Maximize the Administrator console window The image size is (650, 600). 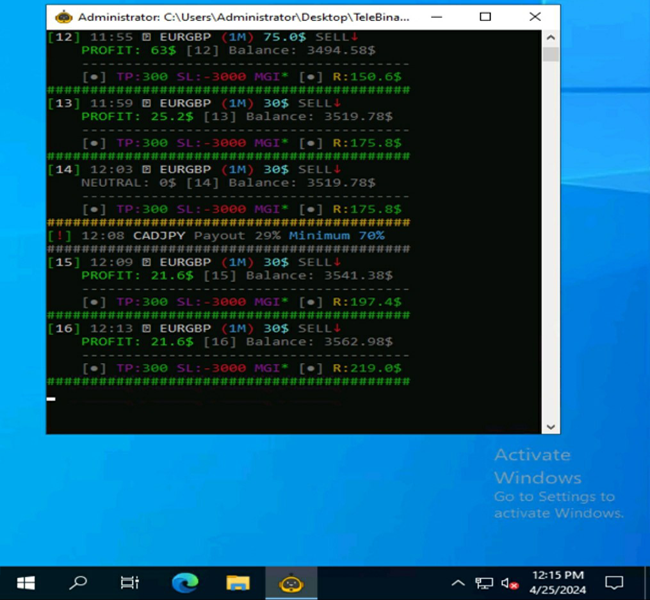click(485, 17)
